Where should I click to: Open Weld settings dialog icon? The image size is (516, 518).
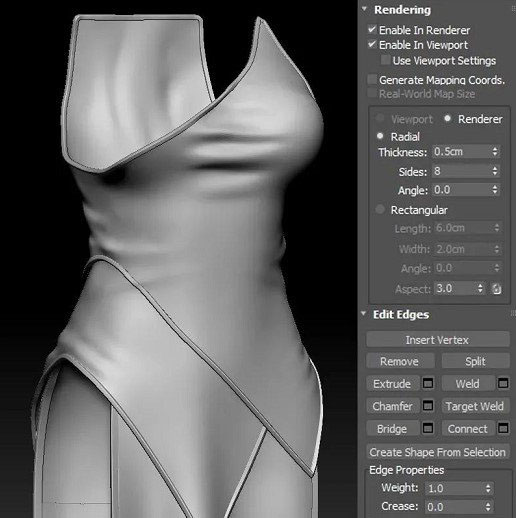(503, 383)
